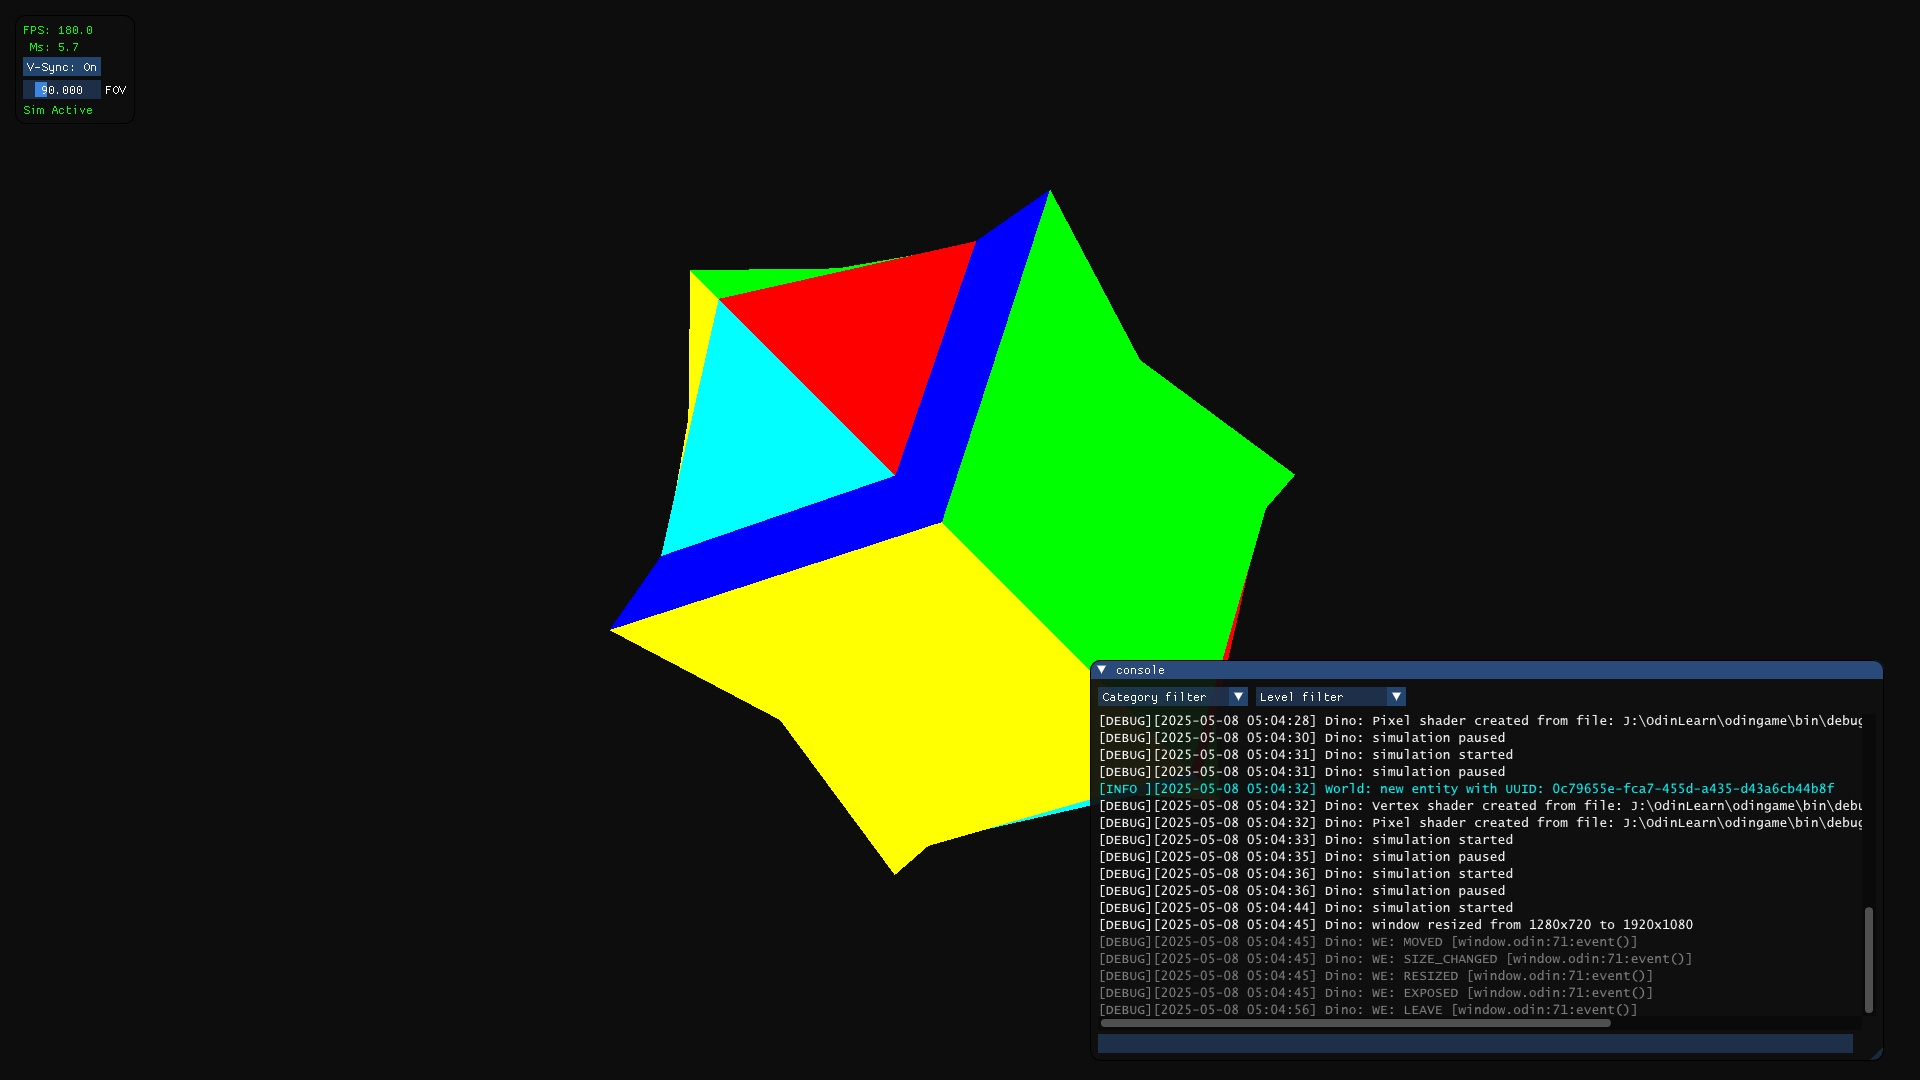1920x1080 pixels.
Task: Click the Vertex shader created log line
Action: pos(1478,806)
